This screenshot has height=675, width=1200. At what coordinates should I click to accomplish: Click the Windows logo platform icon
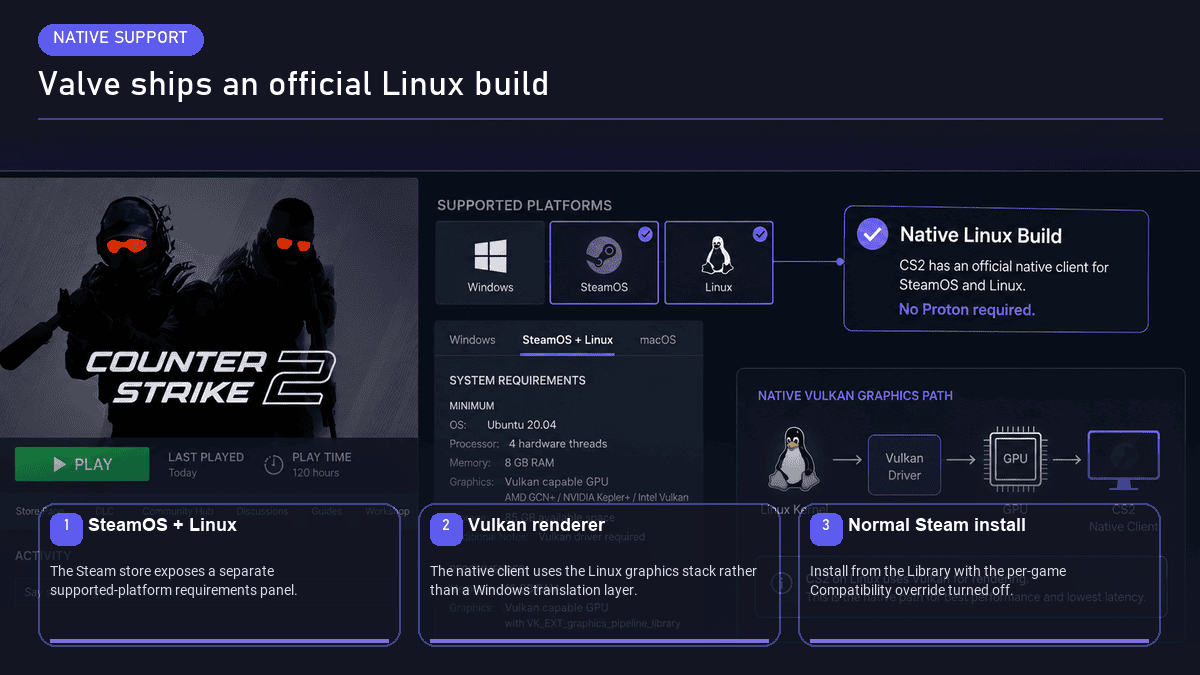[490, 256]
